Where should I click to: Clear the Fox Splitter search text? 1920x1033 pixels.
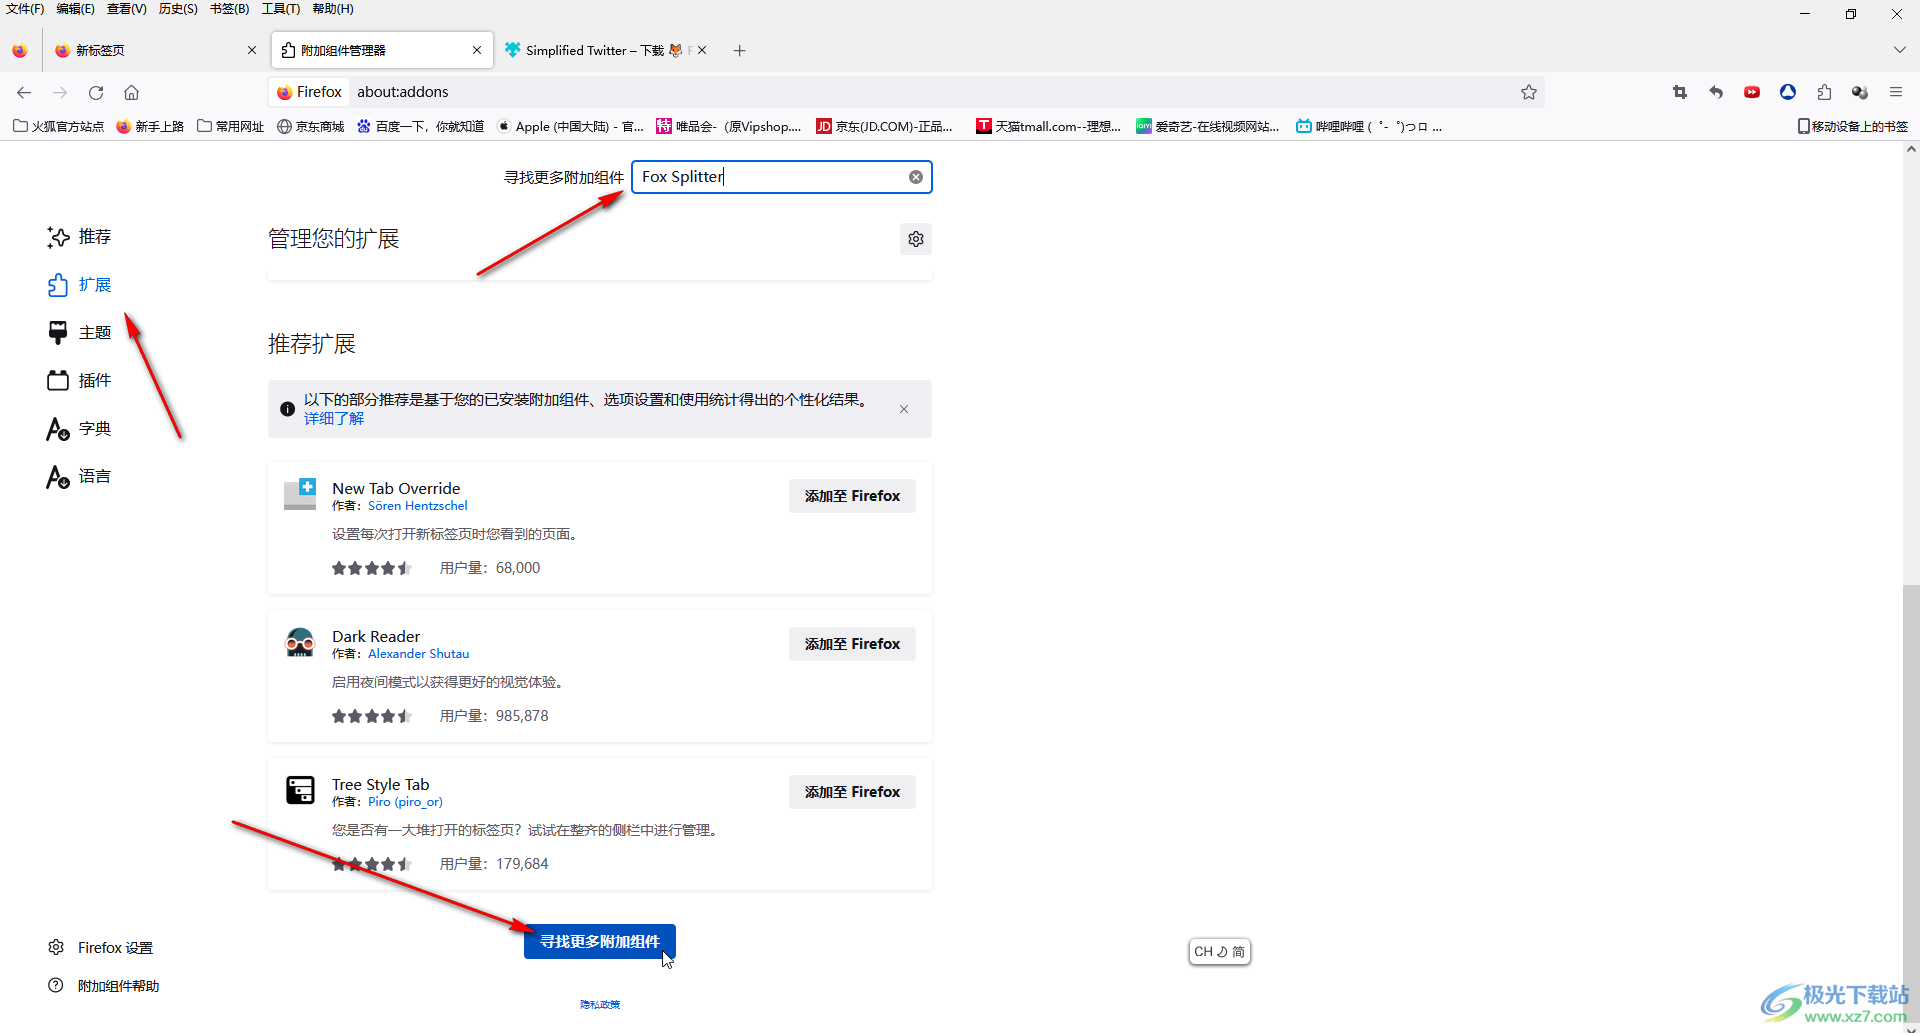[x=916, y=177]
